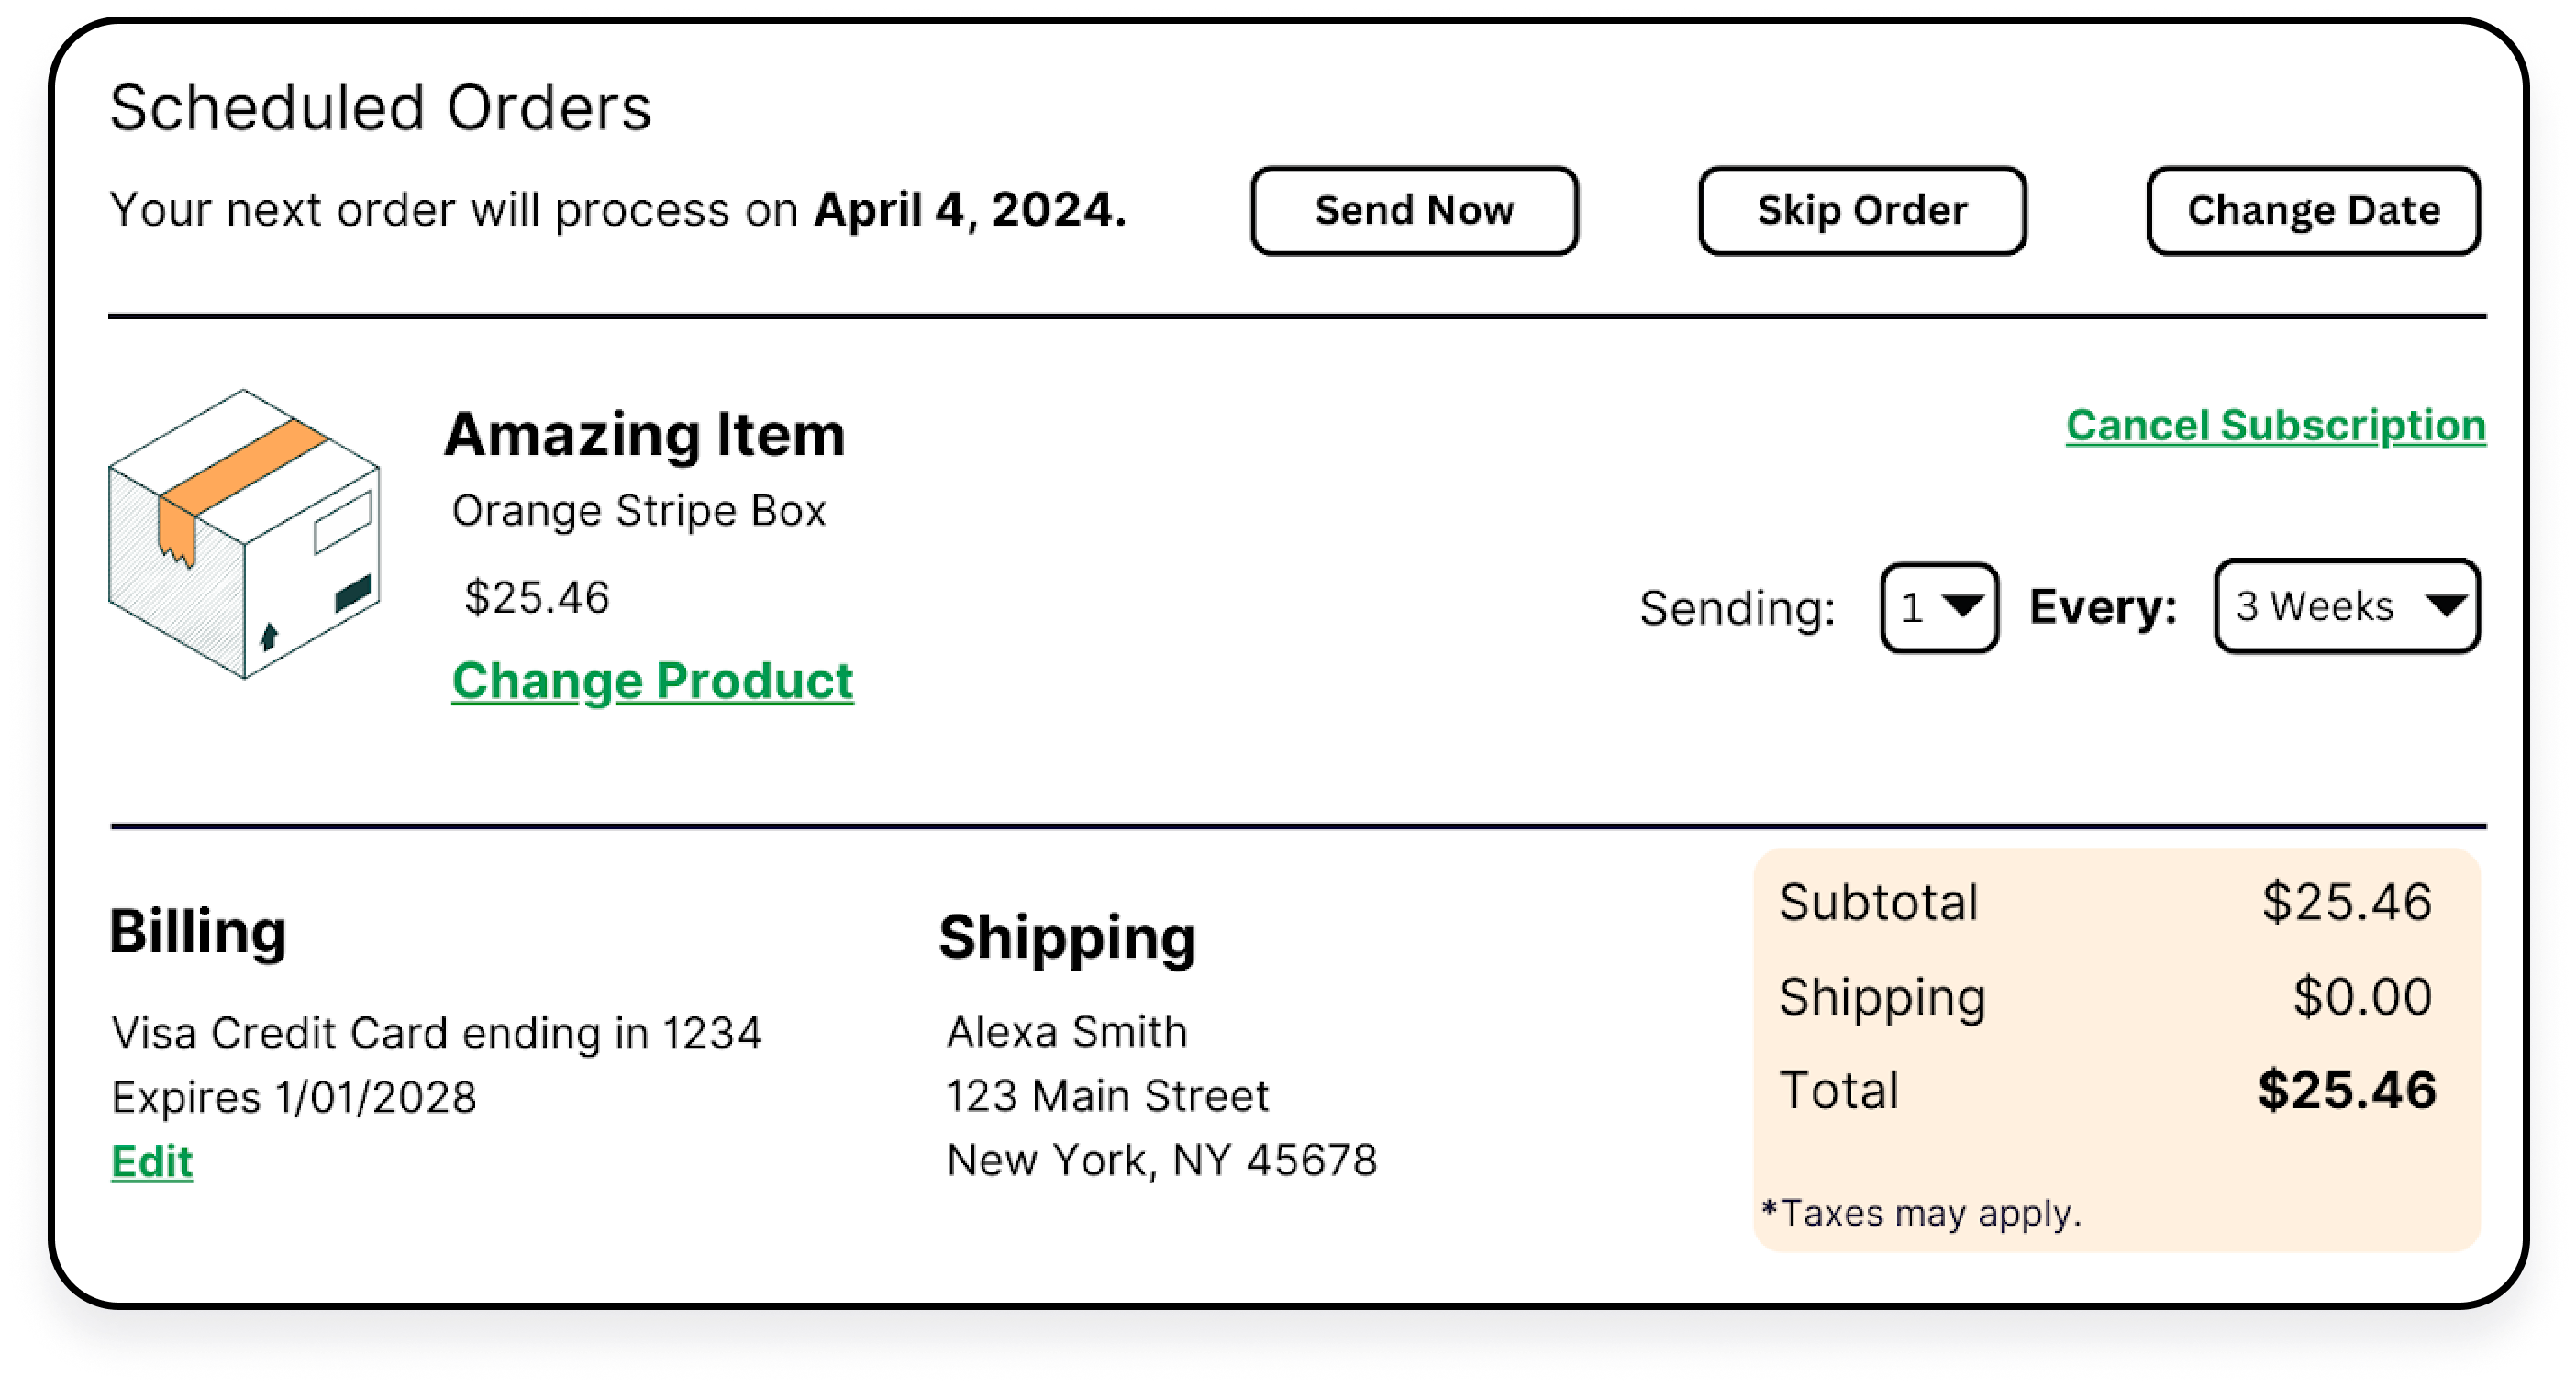This screenshot has width=2576, height=1387.
Task: Expand the 3 Weeks frequency dropdown
Action: (2347, 606)
